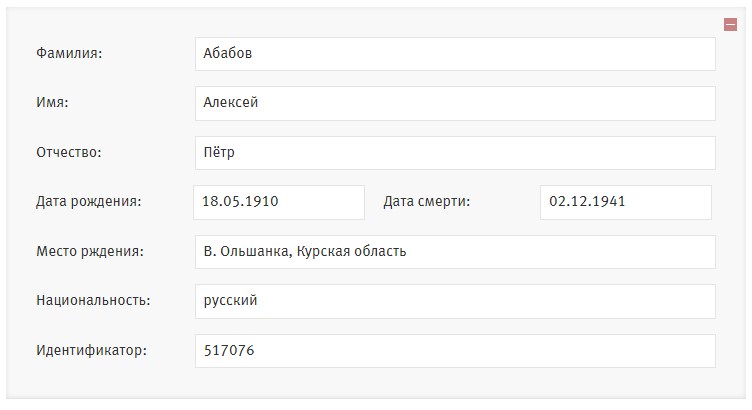Click the Отчество label
The width and height of the screenshot is (752, 410).
pyautogui.click(x=69, y=152)
